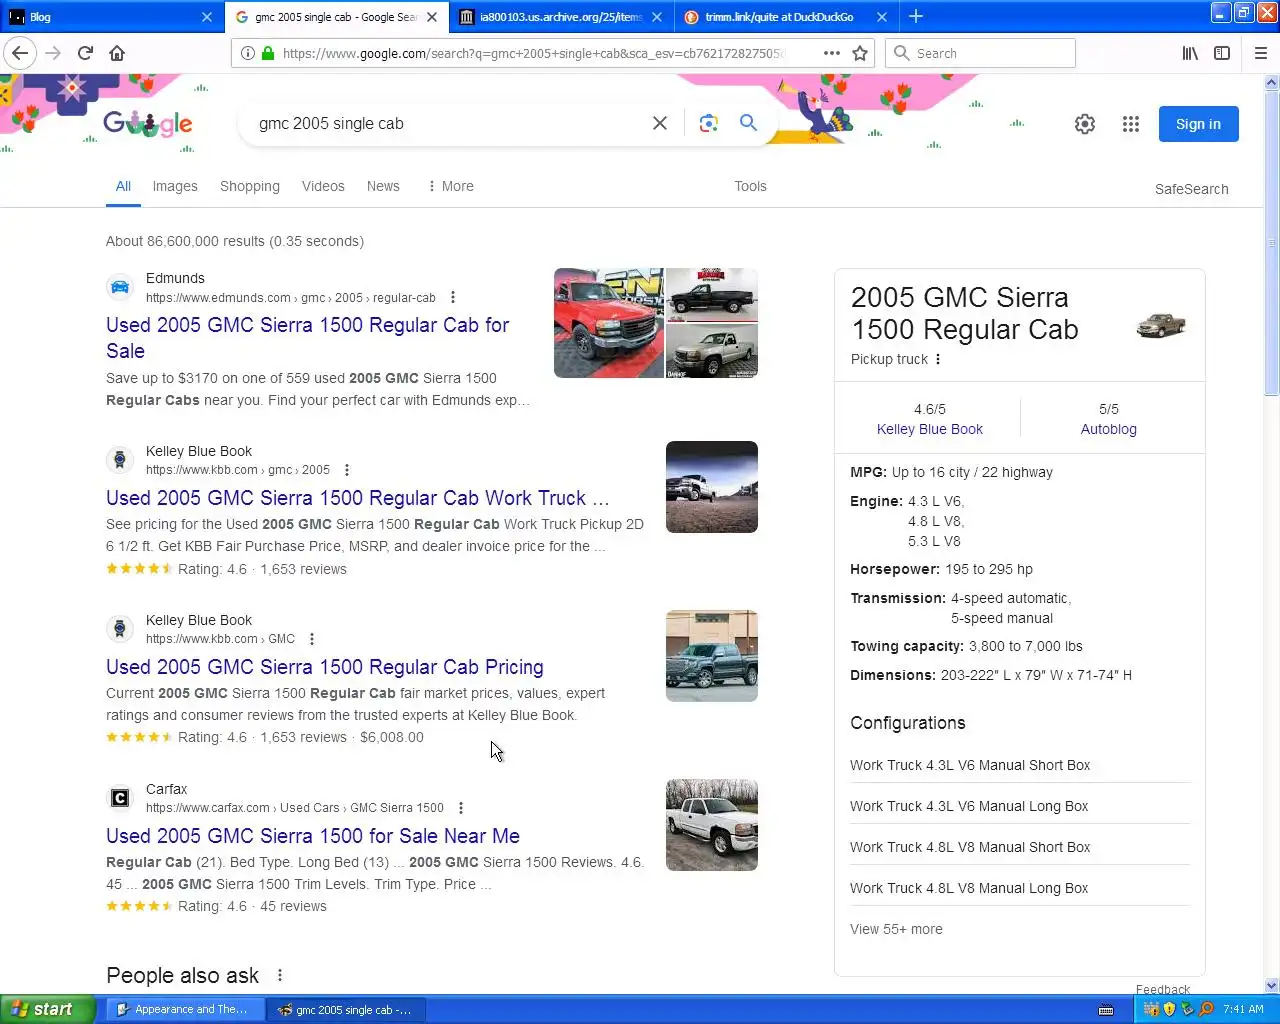
Task: Expand View 55+ more configurations
Action: point(896,929)
